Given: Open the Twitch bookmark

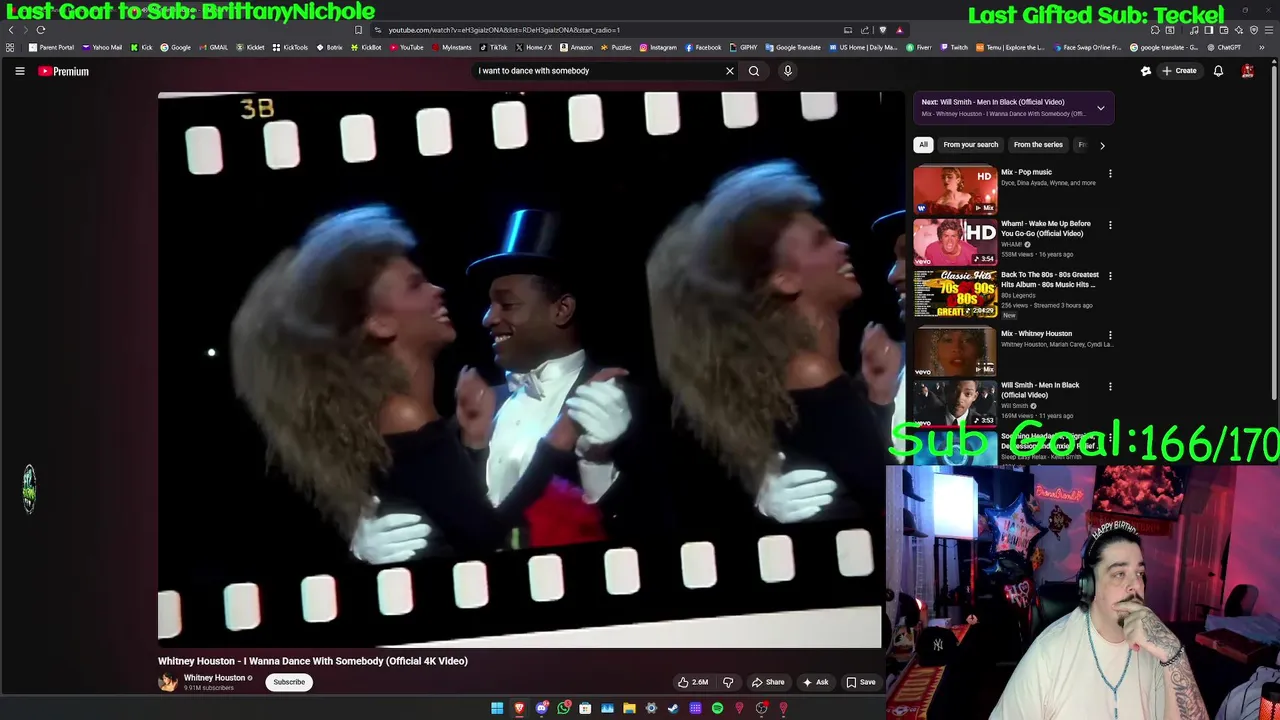Looking at the screenshot, I should click(953, 47).
